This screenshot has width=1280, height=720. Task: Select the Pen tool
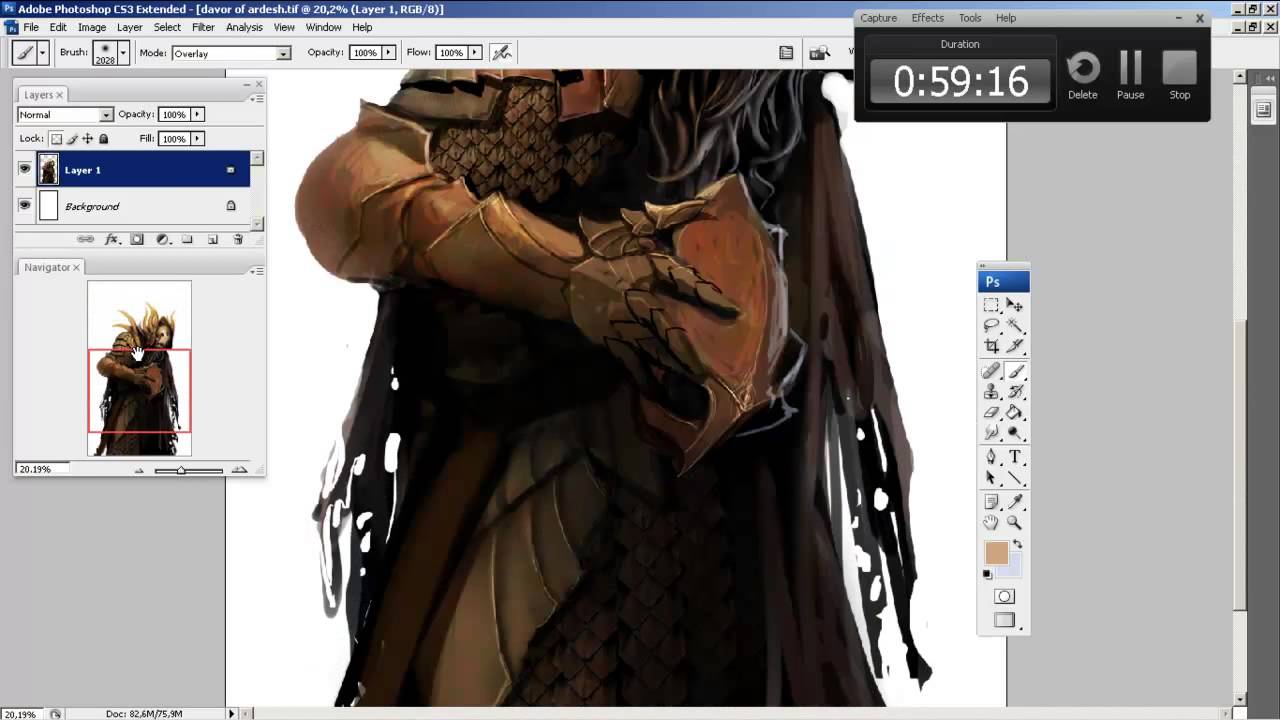pyautogui.click(x=991, y=457)
